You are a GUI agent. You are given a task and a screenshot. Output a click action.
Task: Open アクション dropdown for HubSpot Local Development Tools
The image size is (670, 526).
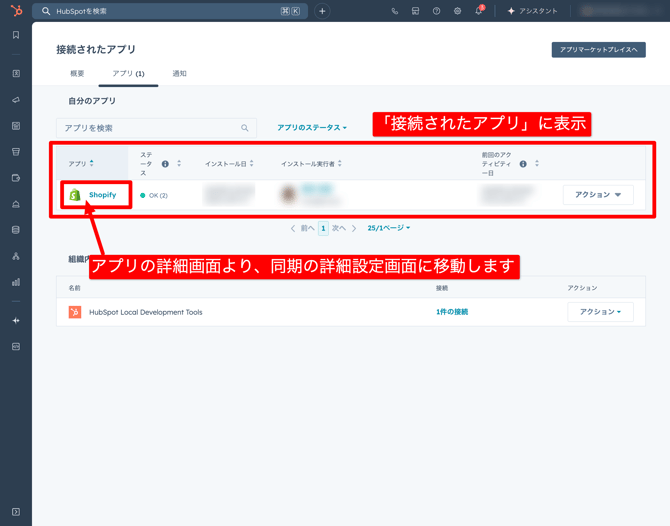tap(599, 312)
